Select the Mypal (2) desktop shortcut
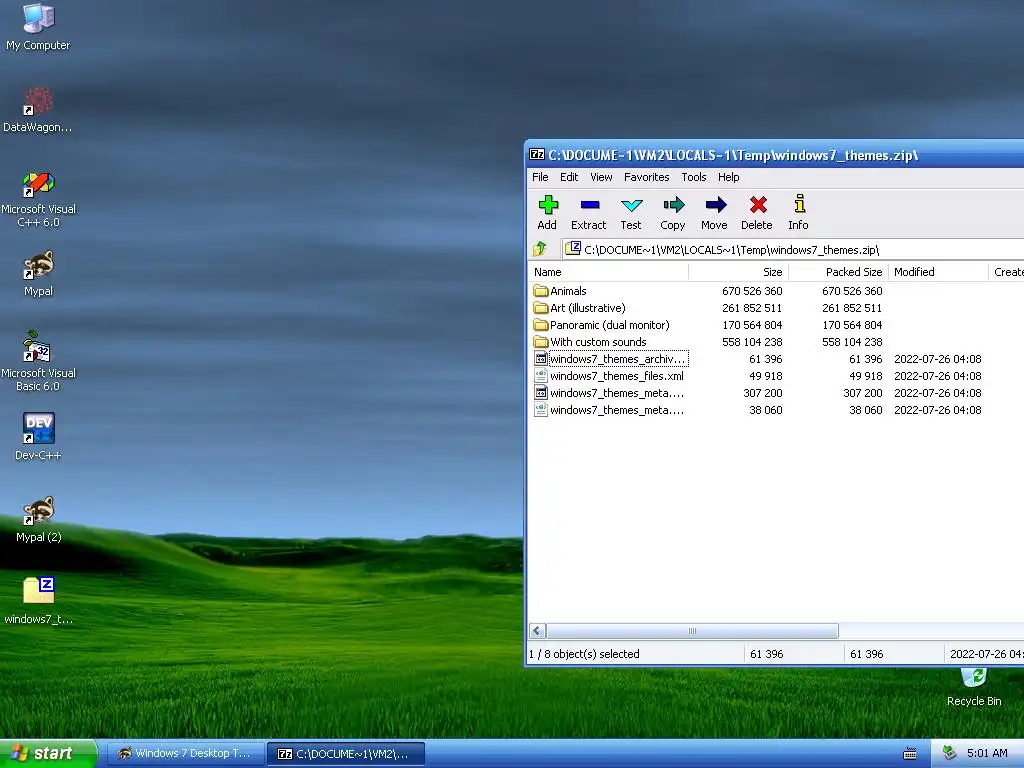Image resolution: width=1024 pixels, height=768 pixels. coord(38,519)
